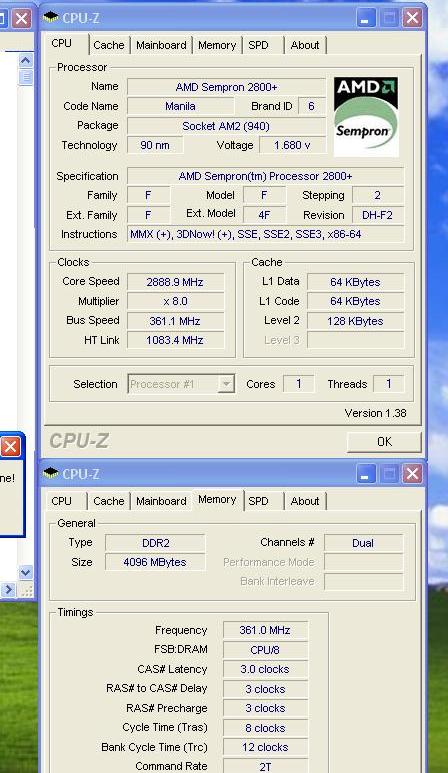448x773 pixels.
Task: Click the CPU-Z chip icon in bottom window title bar
Action: tap(51, 474)
